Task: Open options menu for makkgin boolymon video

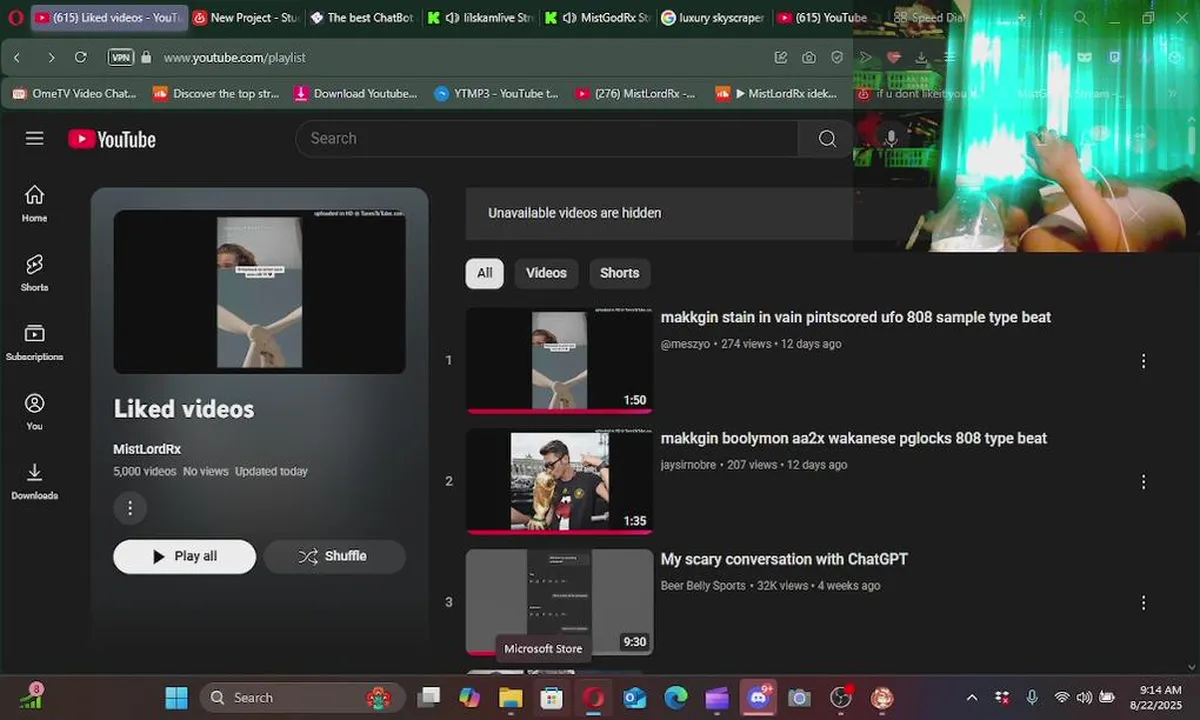Action: 1144,482
